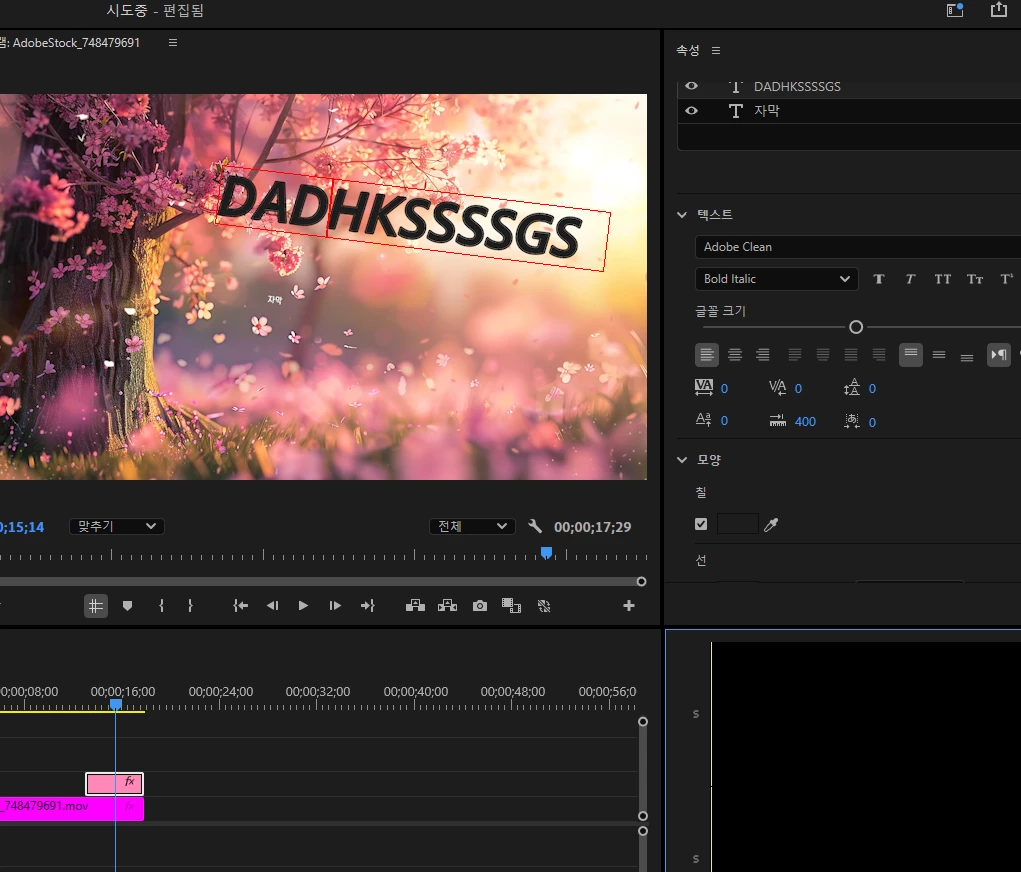
Task: Open the comparison view icon
Action: coord(511,606)
